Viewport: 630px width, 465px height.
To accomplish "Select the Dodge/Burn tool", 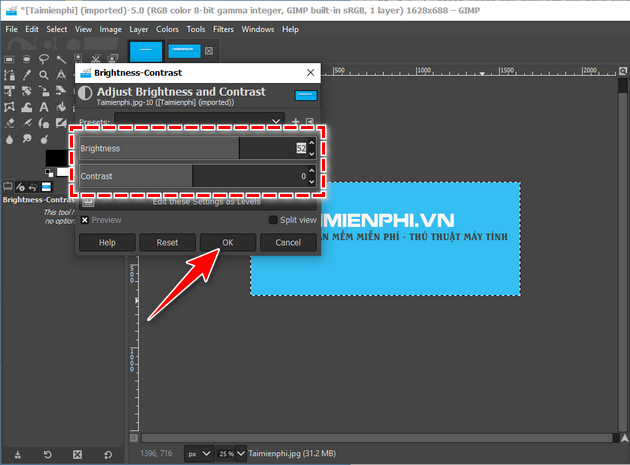I will pos(44,139).
